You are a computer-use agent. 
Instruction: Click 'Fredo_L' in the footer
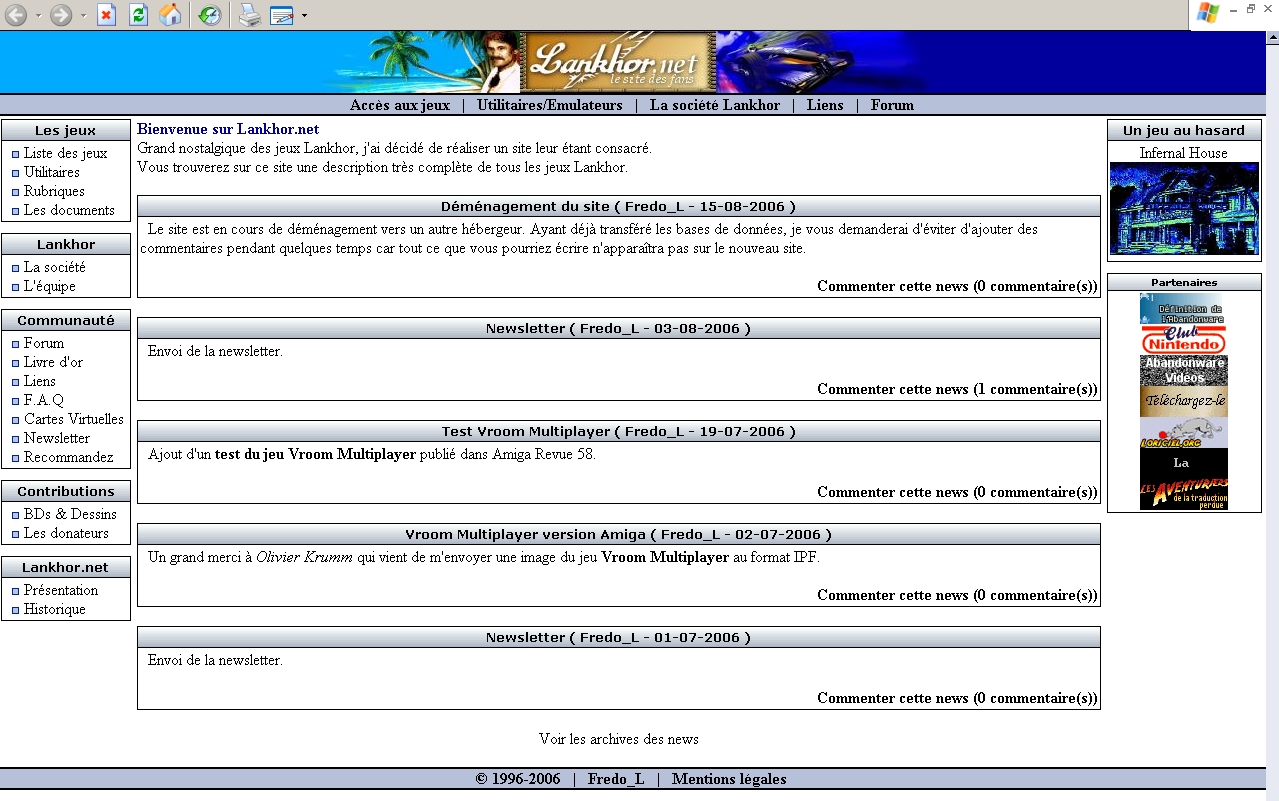tap(616, 779)
